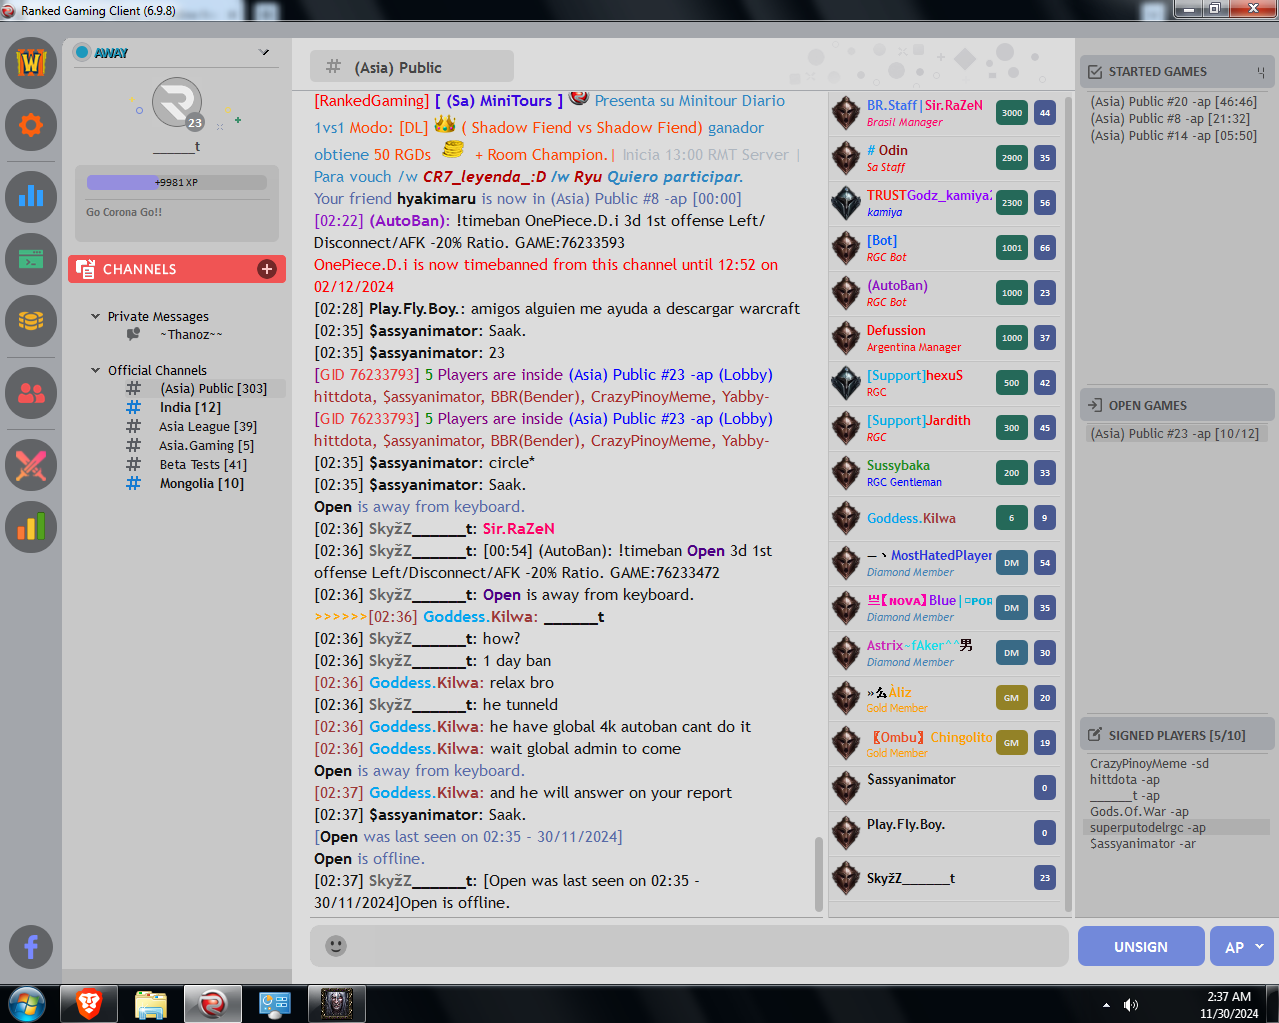
Task: Click the Started Games pin icon
Action: (x=1261, y=72)
